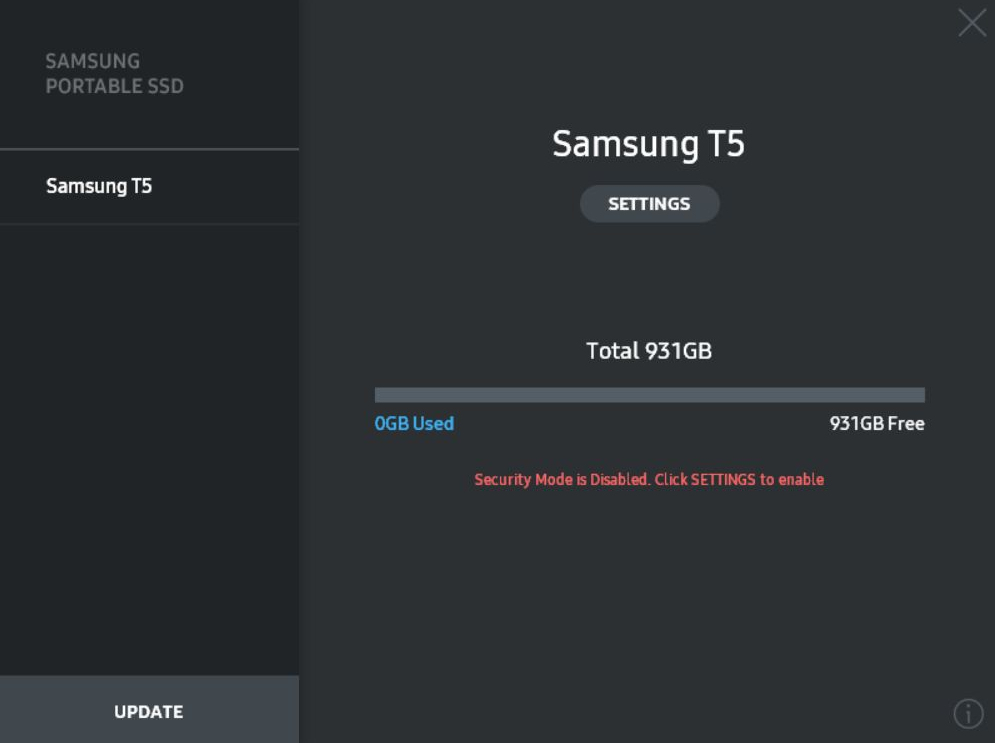Open SETTINGS for Samsung T5
This screenshot has width=995, height=743.
(x=649, y=204)
